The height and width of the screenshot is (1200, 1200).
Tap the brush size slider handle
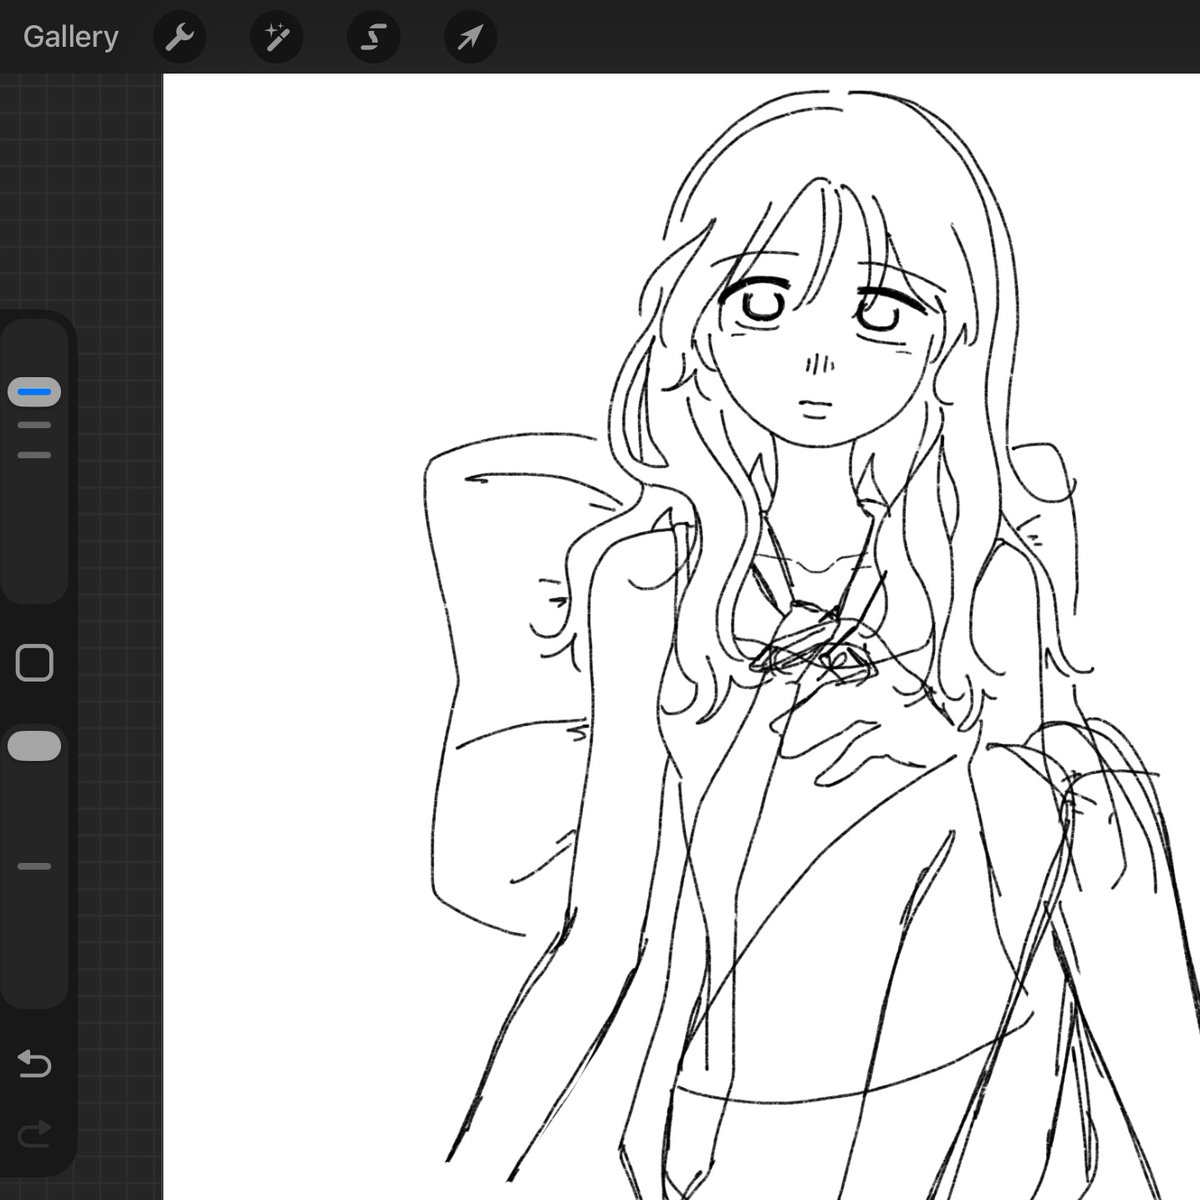point(34,392)
